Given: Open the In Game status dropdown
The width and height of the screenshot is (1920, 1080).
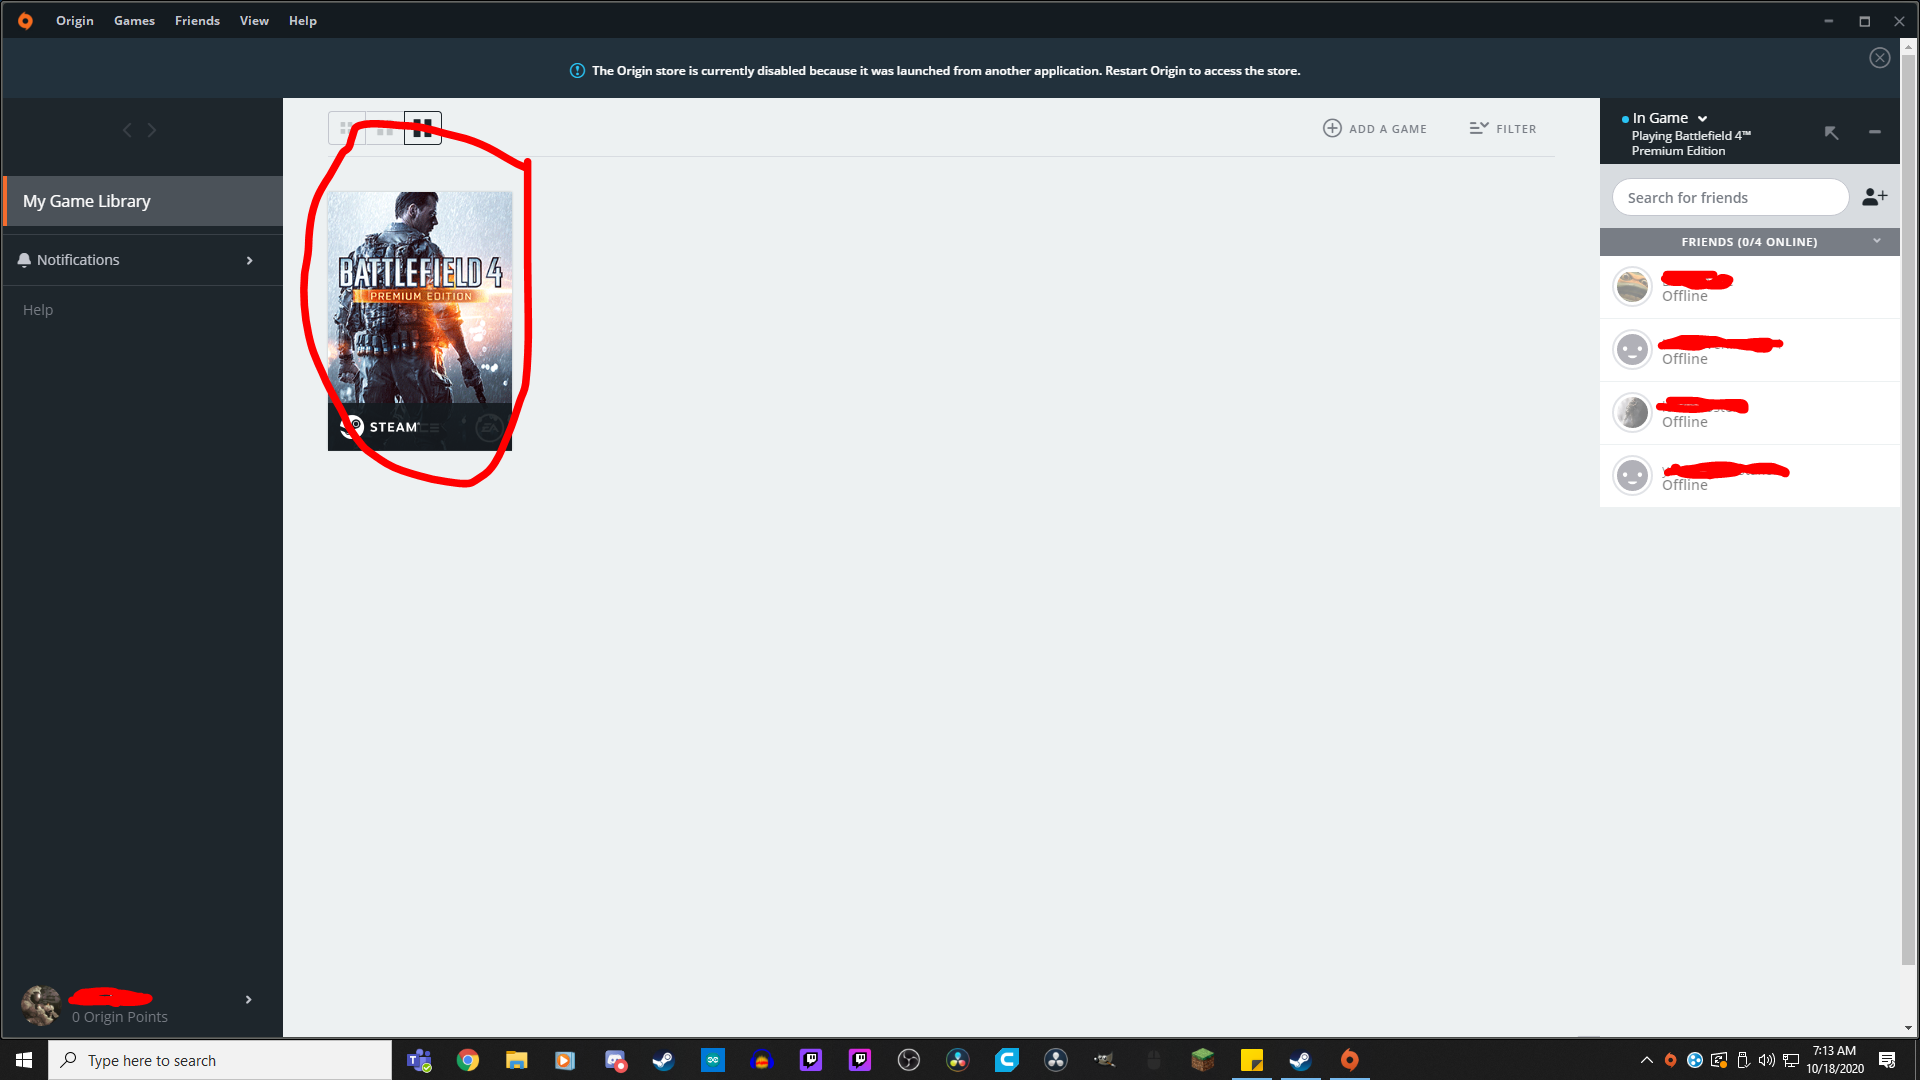Looking at the screenshot, I should click(1702, 118).
